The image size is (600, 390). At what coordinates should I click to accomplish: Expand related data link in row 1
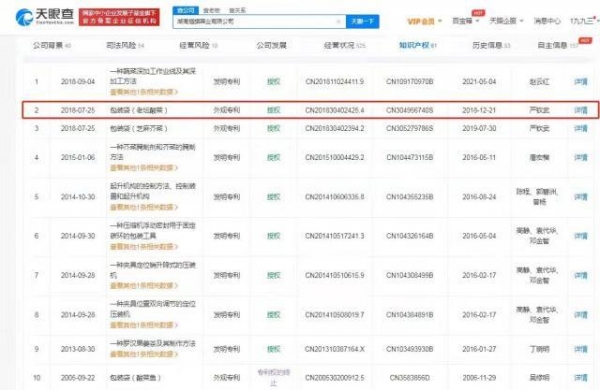tap(144, 92)
